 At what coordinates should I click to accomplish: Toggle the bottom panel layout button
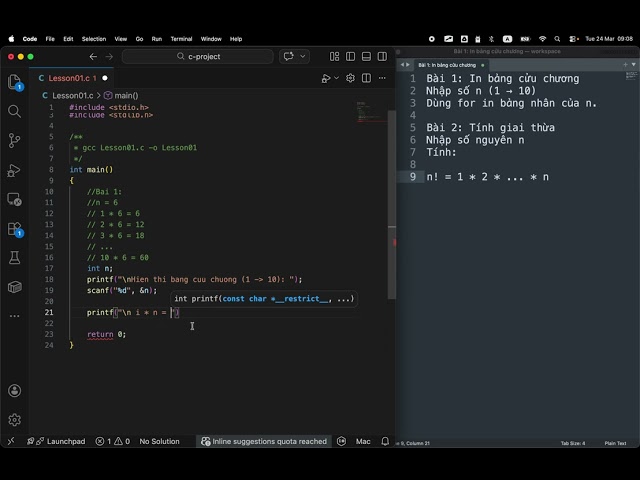point(366,56)
